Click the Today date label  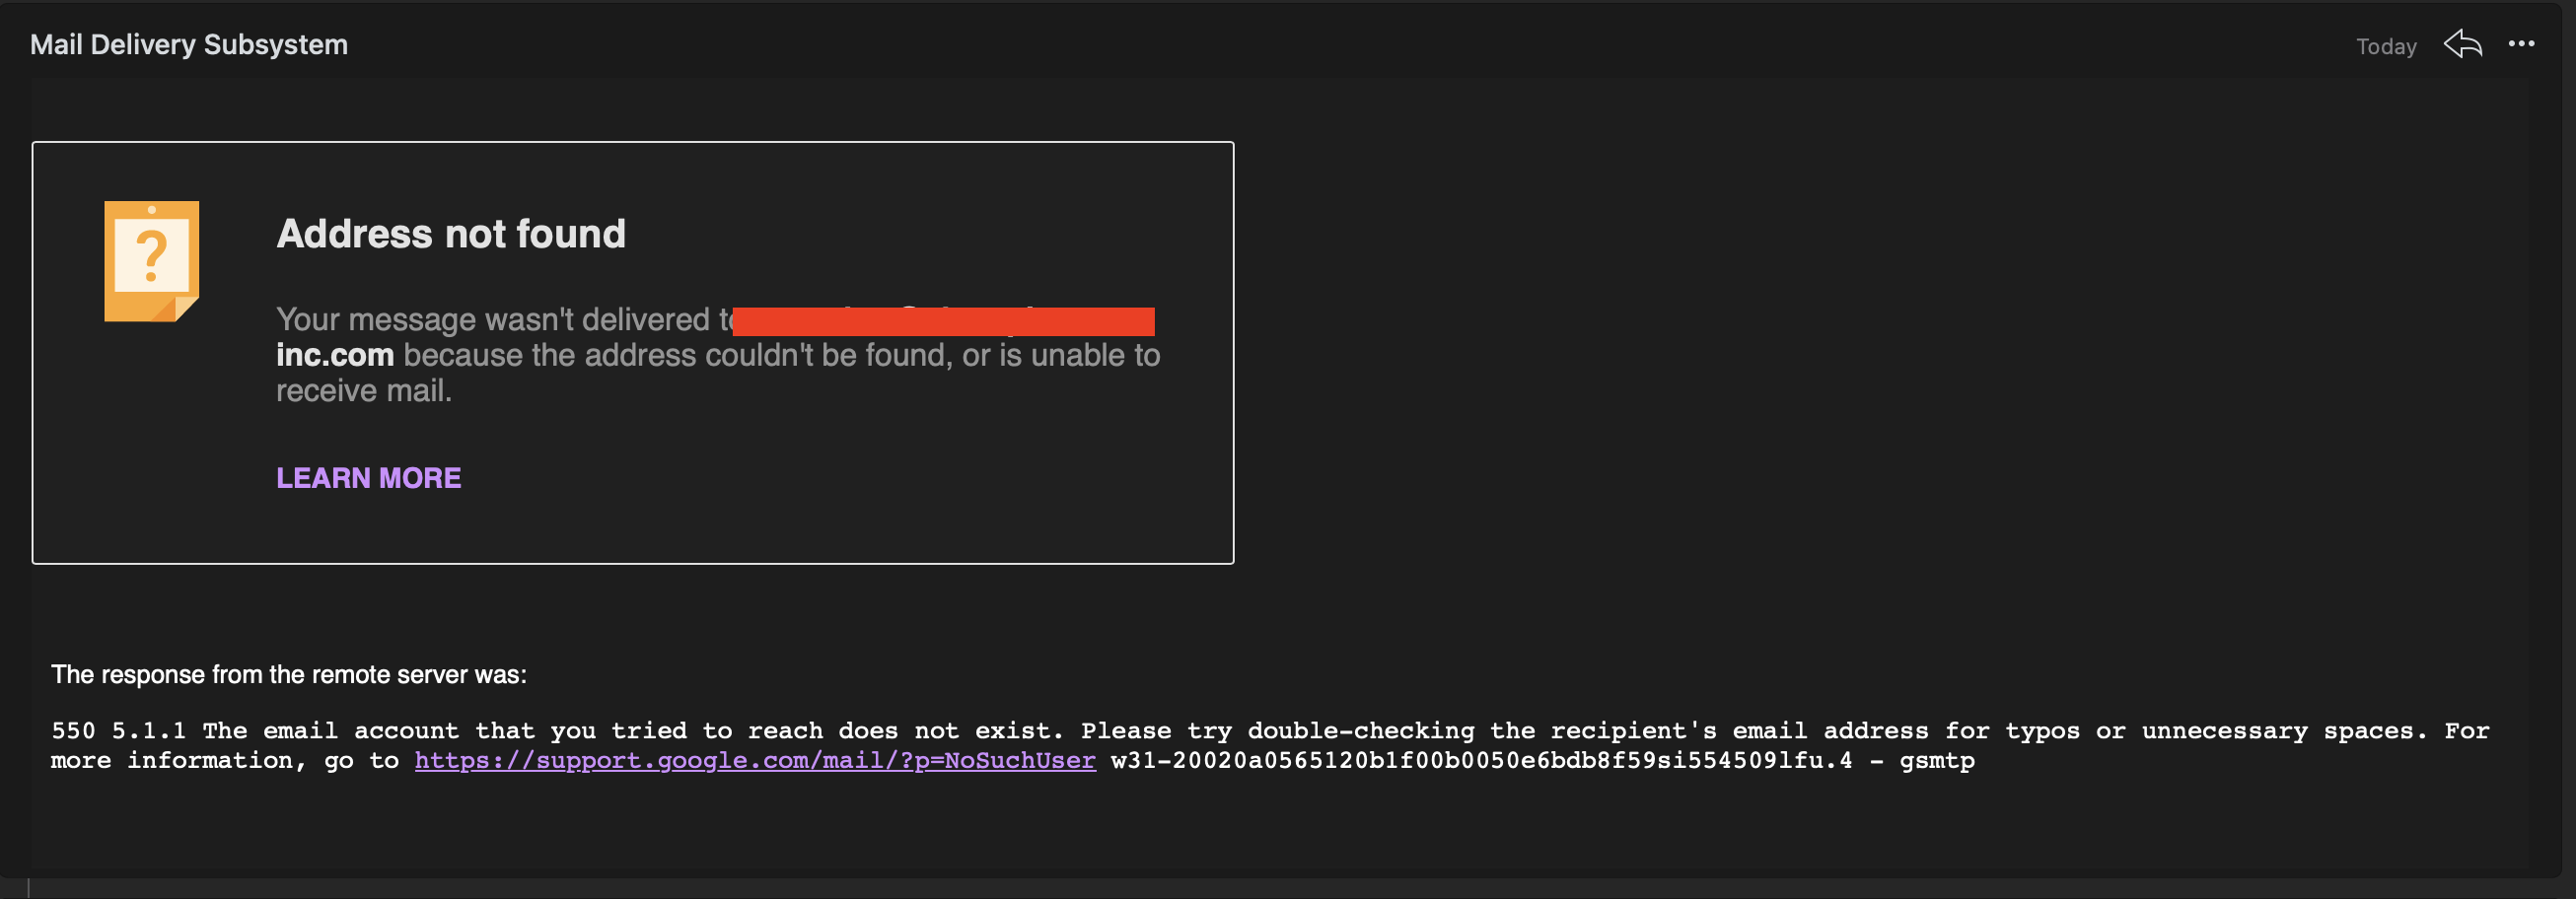(x=2386, y=46)
